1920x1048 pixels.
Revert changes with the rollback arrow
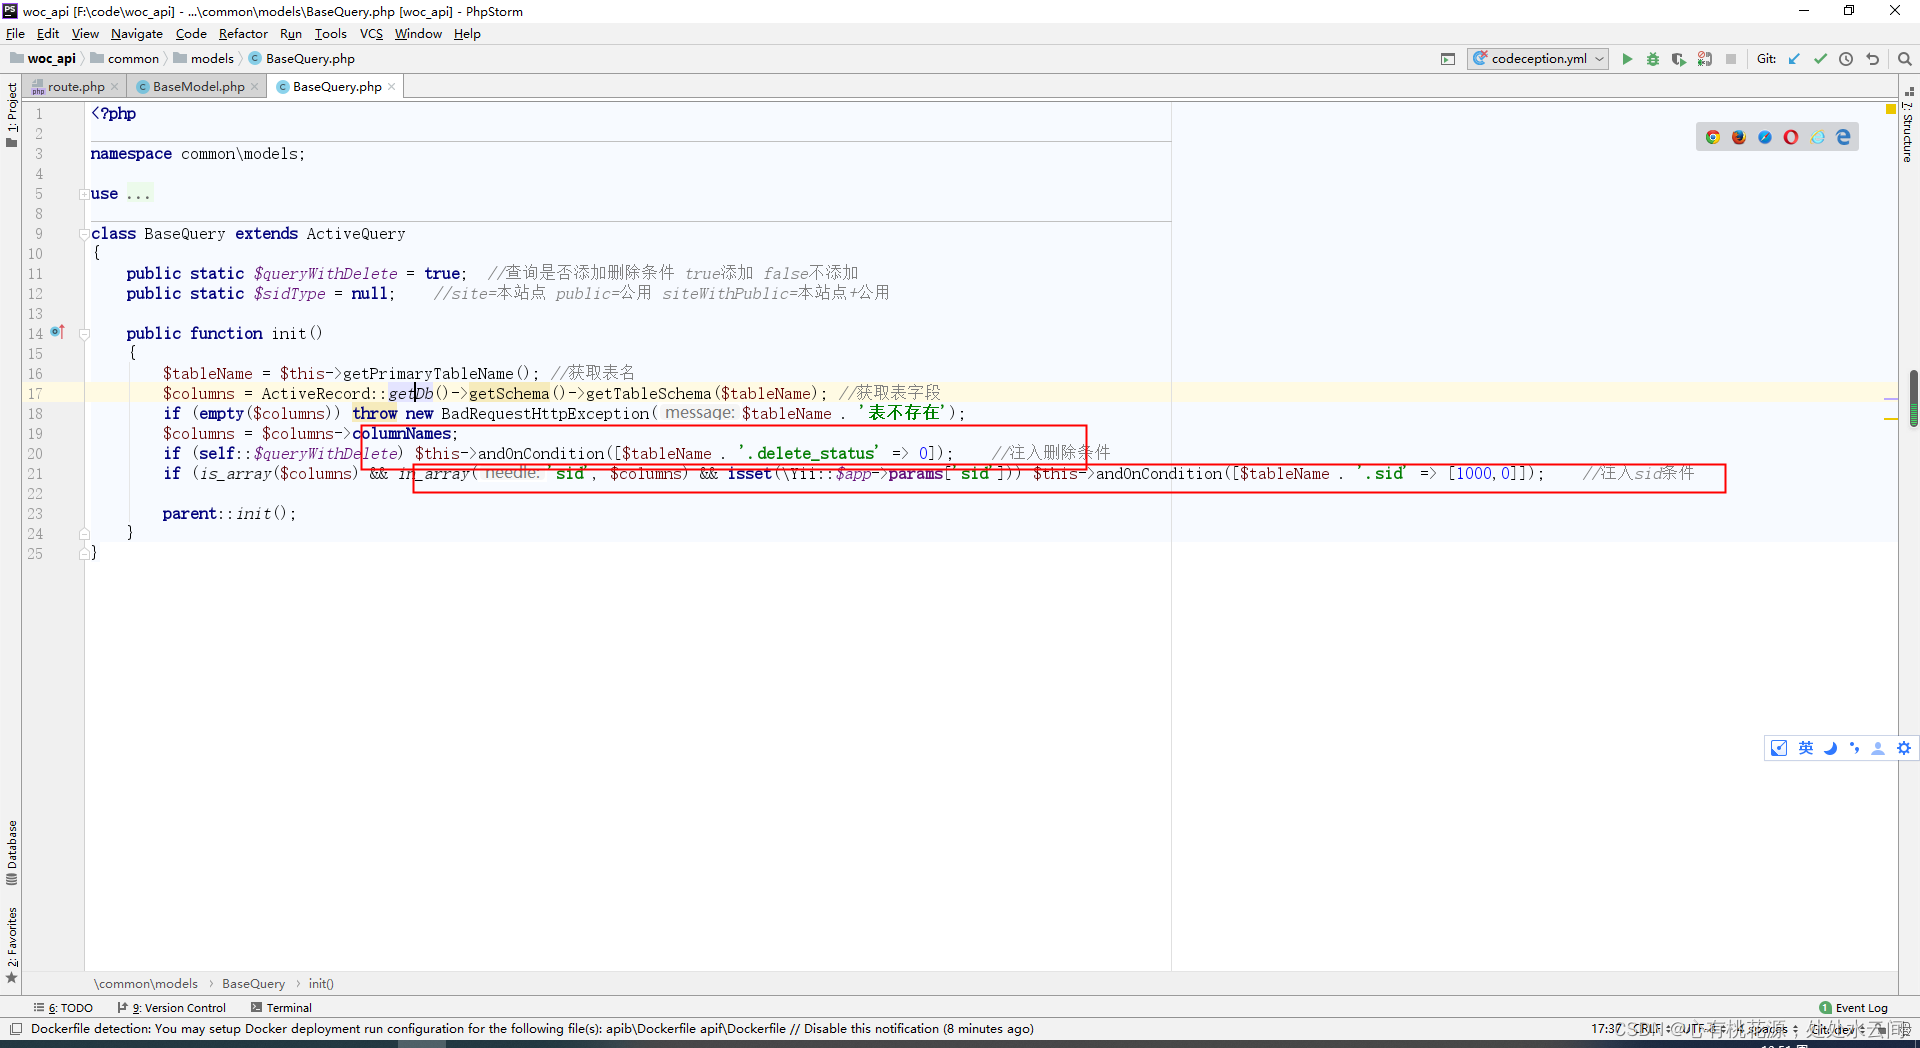[1872, 59]
